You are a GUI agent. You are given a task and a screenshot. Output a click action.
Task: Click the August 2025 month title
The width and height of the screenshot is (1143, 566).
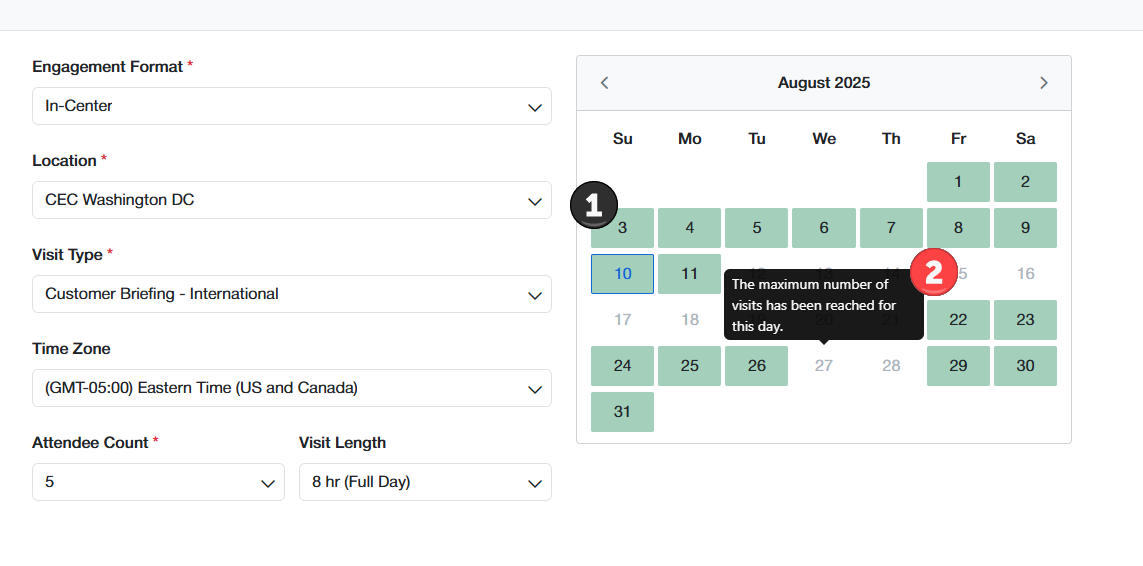tap(824, 83)
